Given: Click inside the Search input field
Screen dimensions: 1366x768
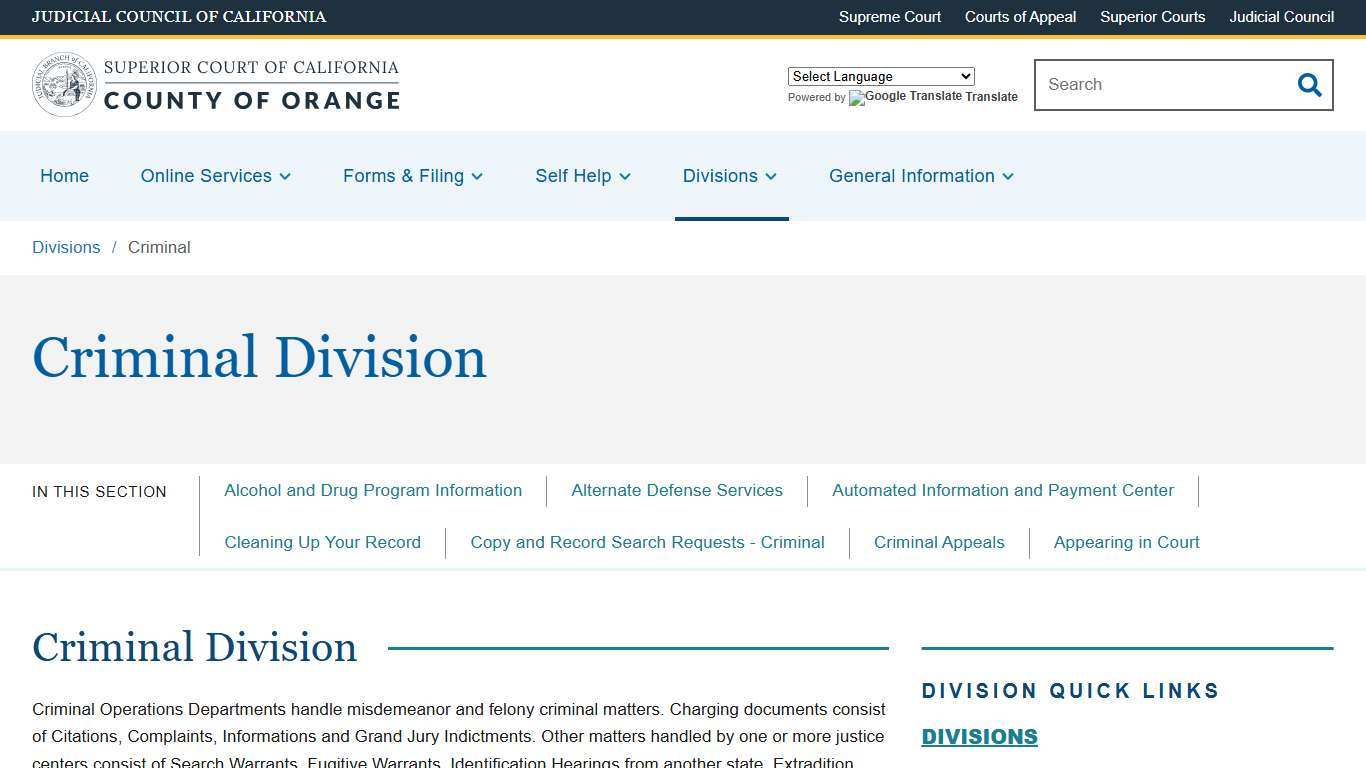Looking at the screenshot, I should point(1160,85).
